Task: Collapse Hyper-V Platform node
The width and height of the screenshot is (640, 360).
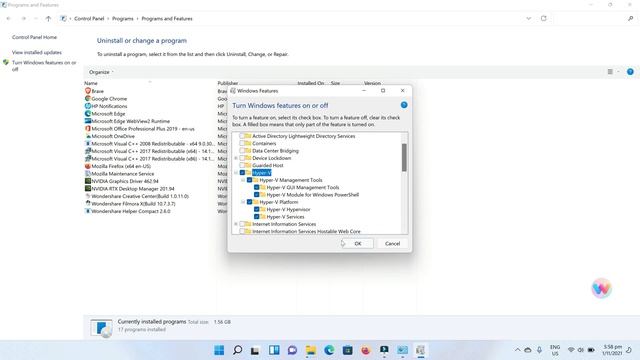Action: point(243,202)
